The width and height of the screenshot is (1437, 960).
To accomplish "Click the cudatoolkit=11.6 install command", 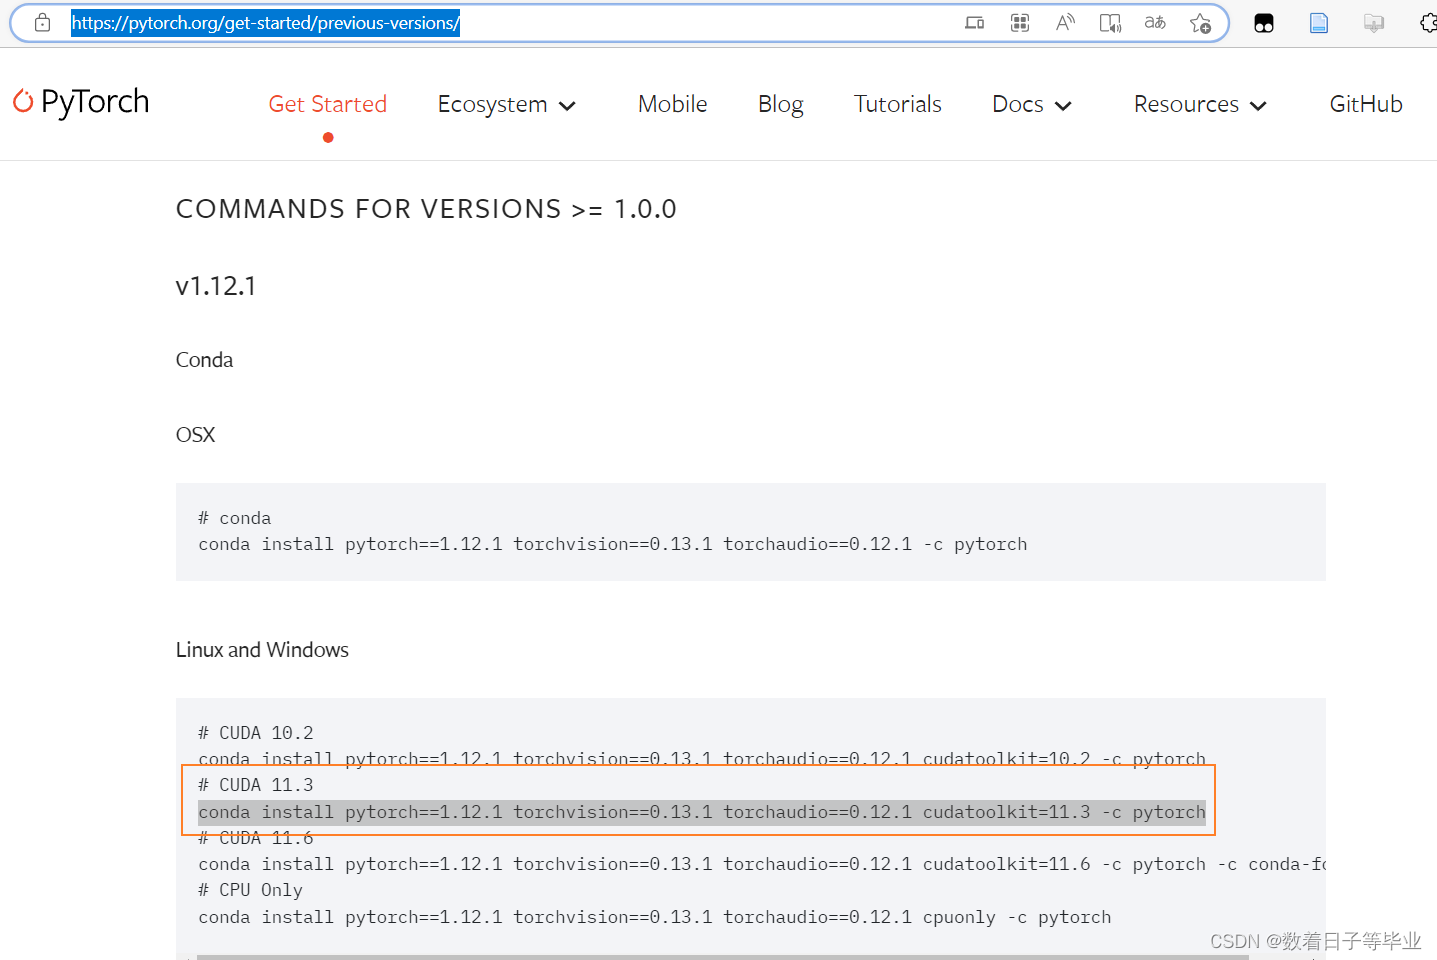I will 762,864.
